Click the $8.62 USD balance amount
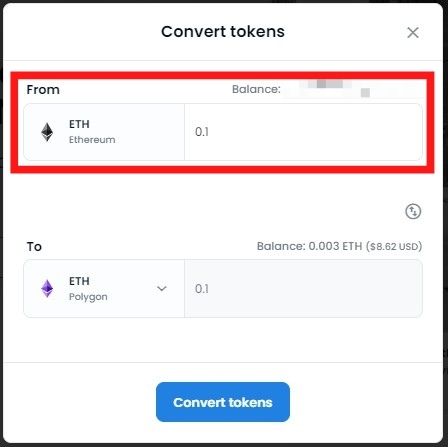 (394, 246)
